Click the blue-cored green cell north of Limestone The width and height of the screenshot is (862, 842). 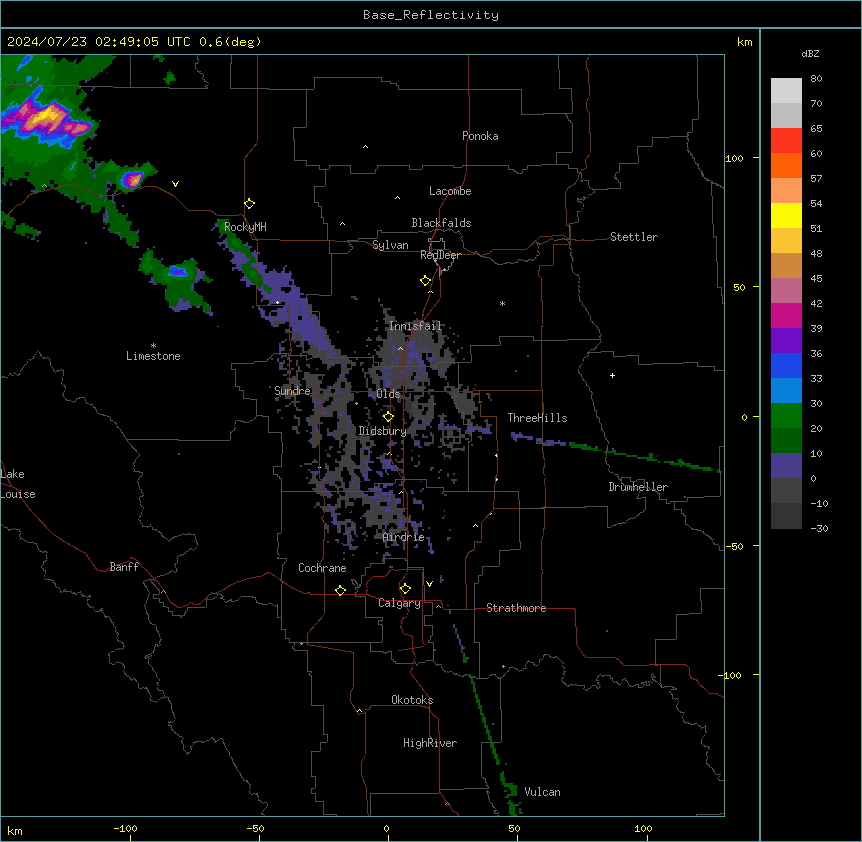pyautogui.click(x=177, y=271)
